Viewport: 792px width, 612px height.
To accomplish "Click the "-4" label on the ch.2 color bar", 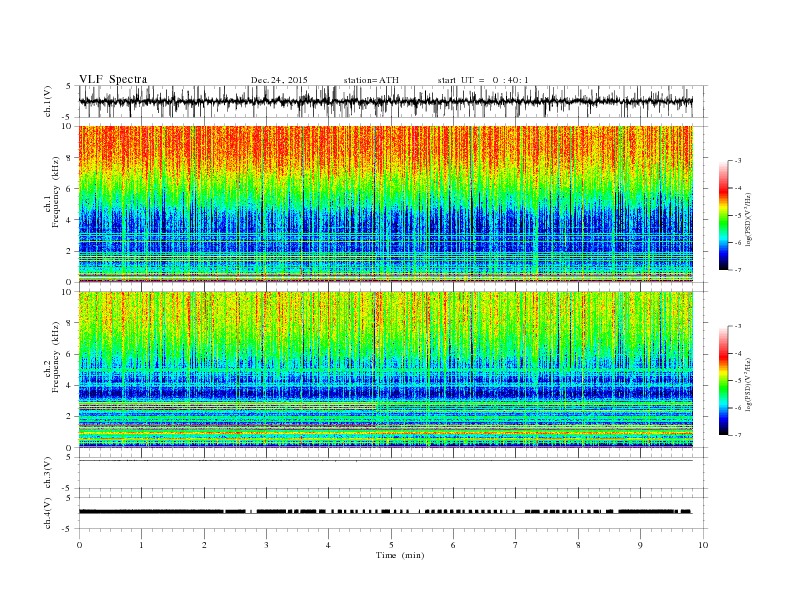I will [737, 353].
